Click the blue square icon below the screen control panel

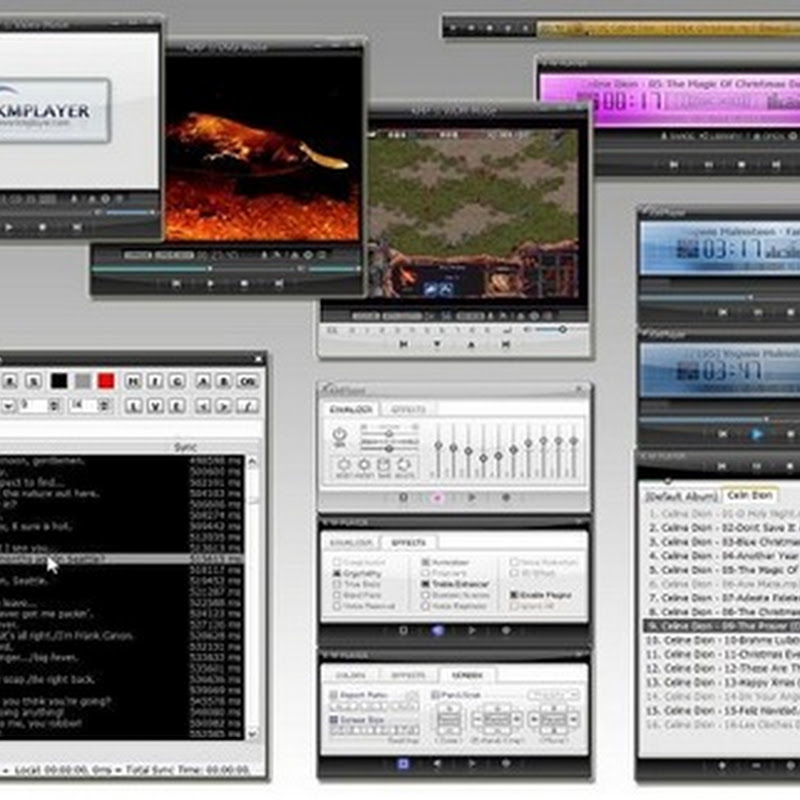(x=403, y=764)
